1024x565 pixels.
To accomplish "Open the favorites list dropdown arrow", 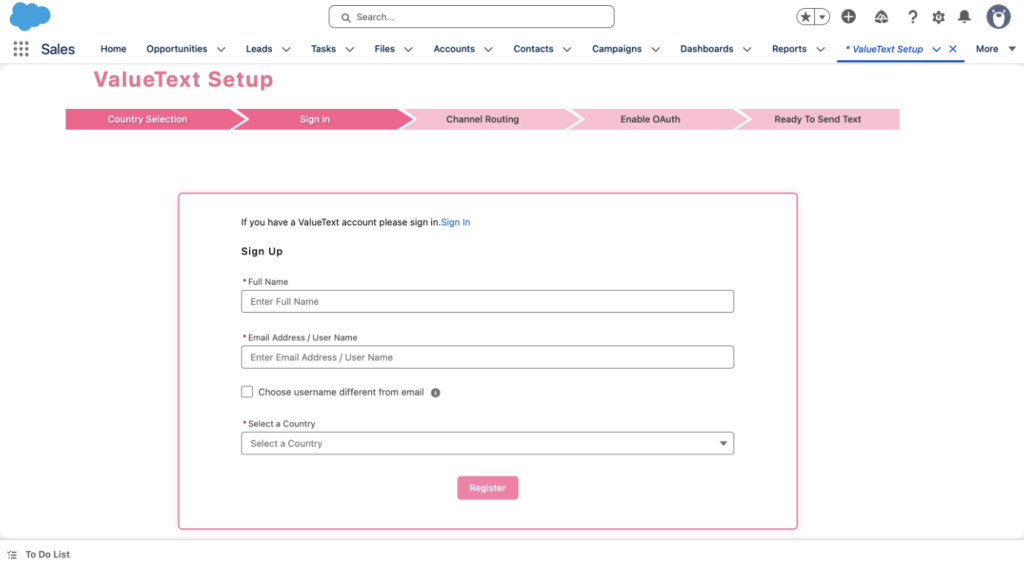I will (822, 17).
